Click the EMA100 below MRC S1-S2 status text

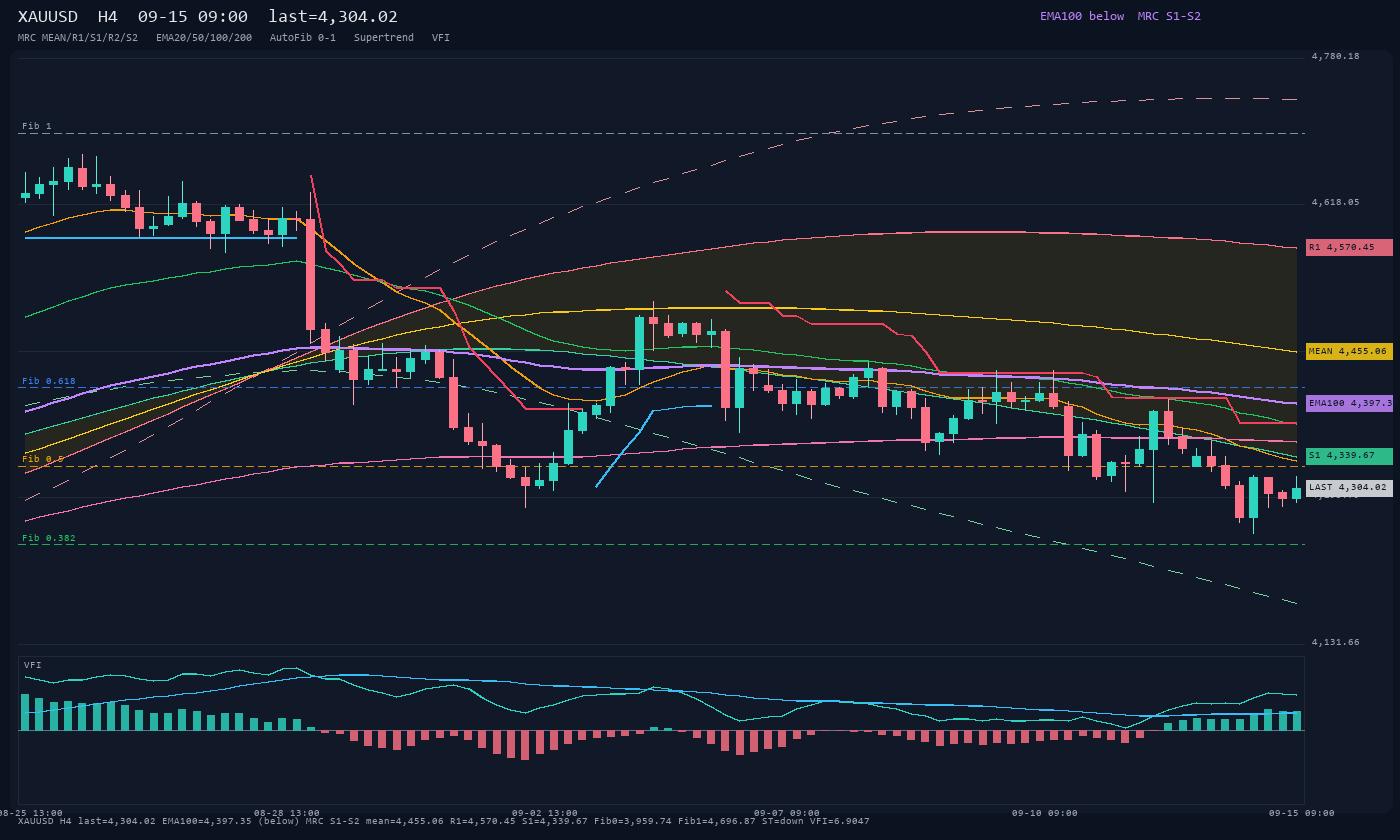click(1120, 16)
